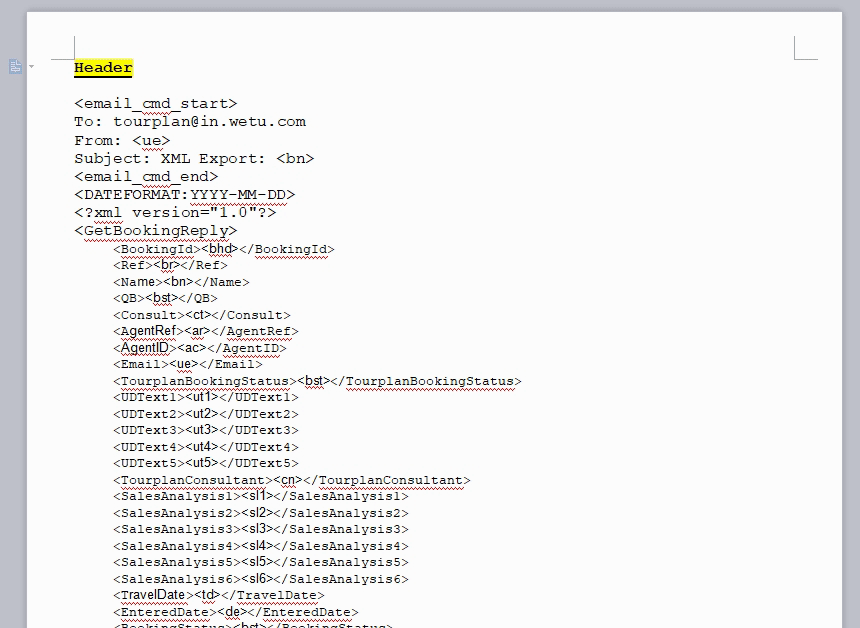Image resolution: width=860 pixels, height=628 pixels.
Task: Click the AgentID <ac> line
Action: click(x=200, y=348)
